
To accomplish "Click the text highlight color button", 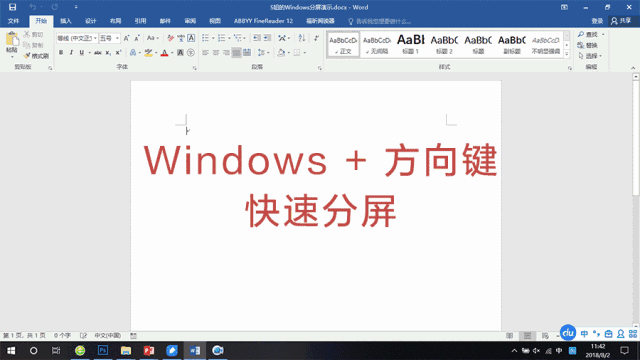I will 148,53.
